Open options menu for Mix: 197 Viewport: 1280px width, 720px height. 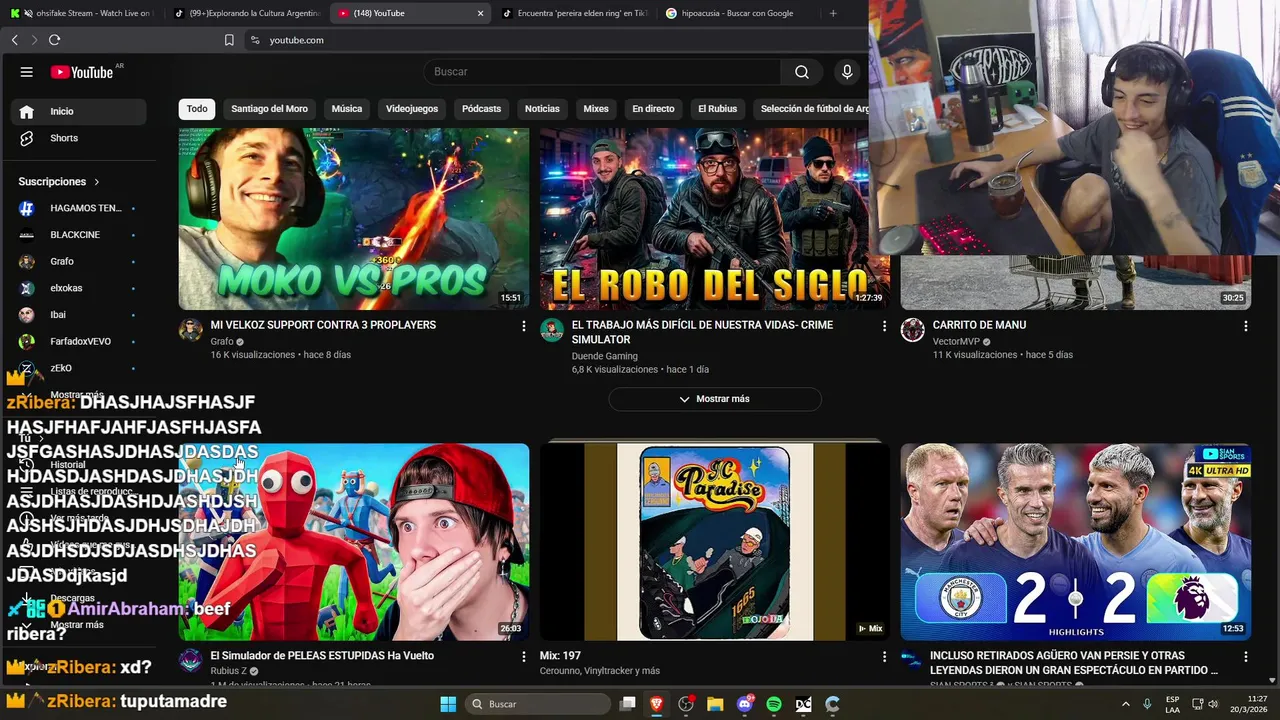[x=884, y=657]
